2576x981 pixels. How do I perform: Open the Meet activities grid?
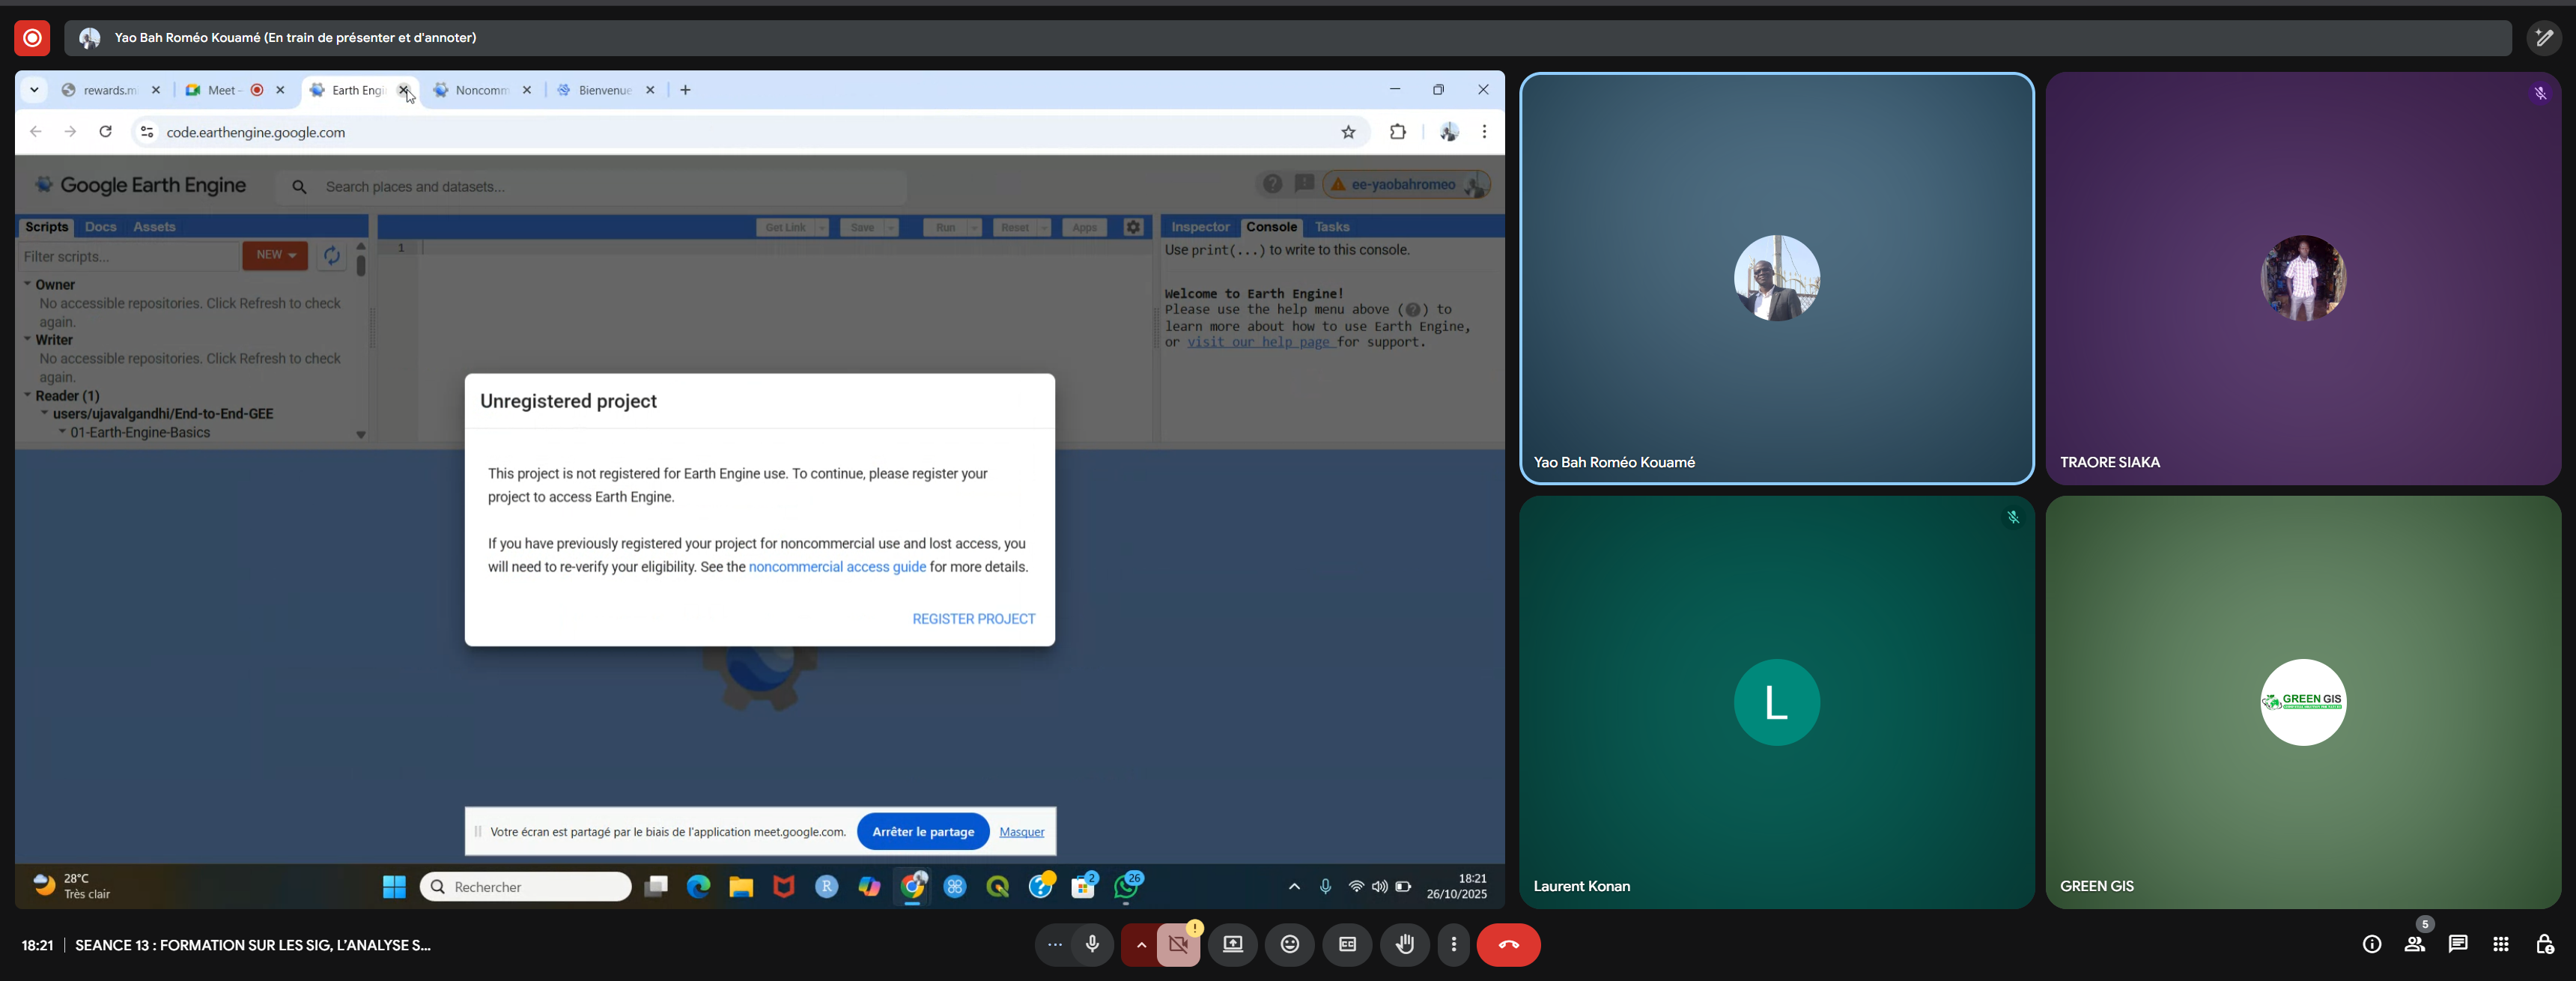pos(2500,944)
